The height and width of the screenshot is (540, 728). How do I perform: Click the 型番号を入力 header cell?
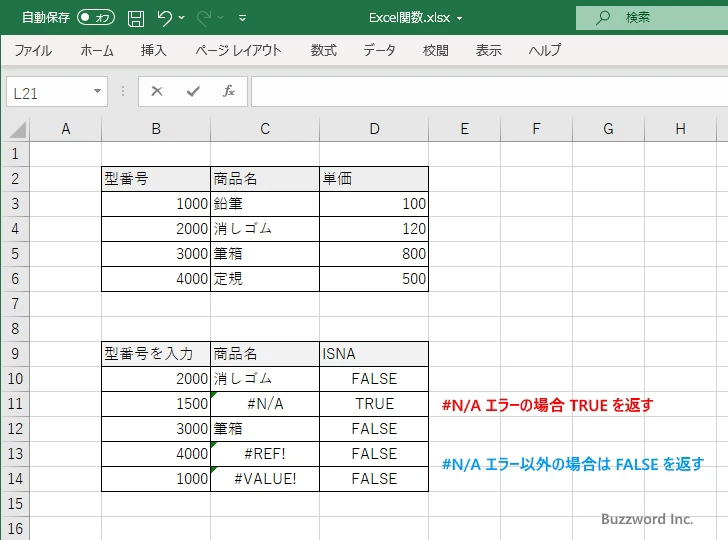pos(156,354)
